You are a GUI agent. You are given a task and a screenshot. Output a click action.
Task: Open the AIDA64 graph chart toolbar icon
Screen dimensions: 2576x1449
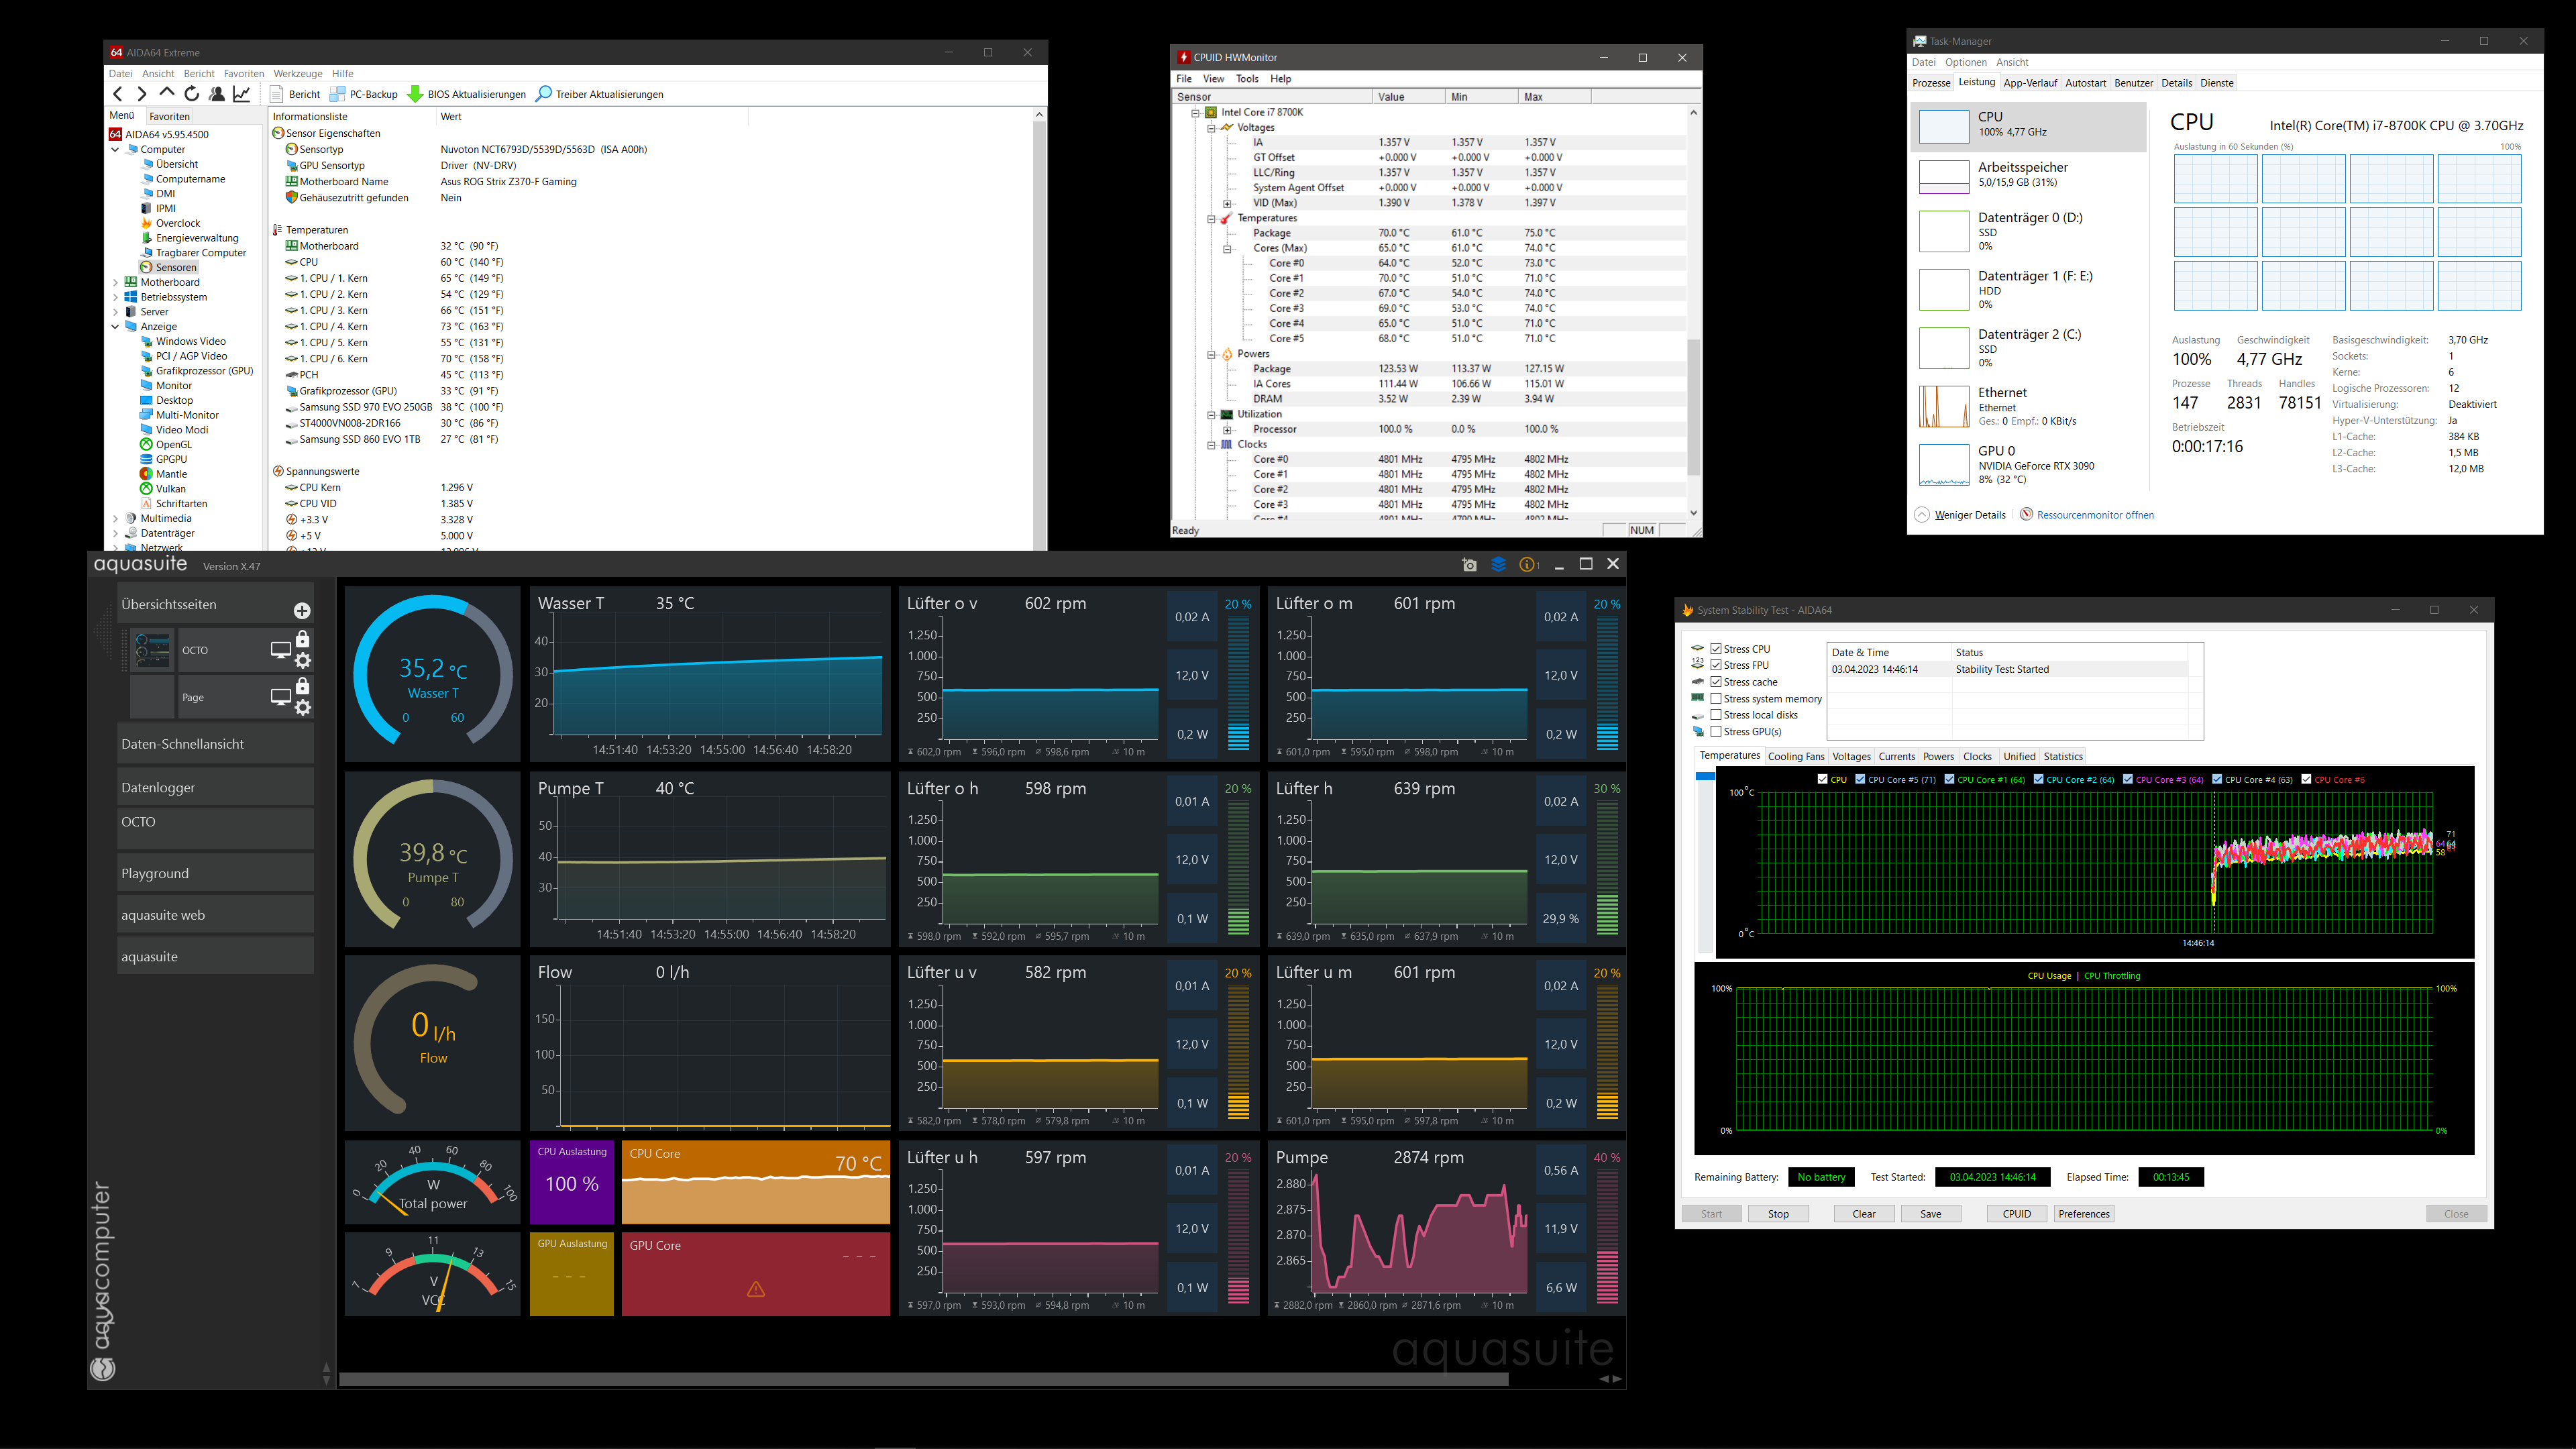point(242,94)
